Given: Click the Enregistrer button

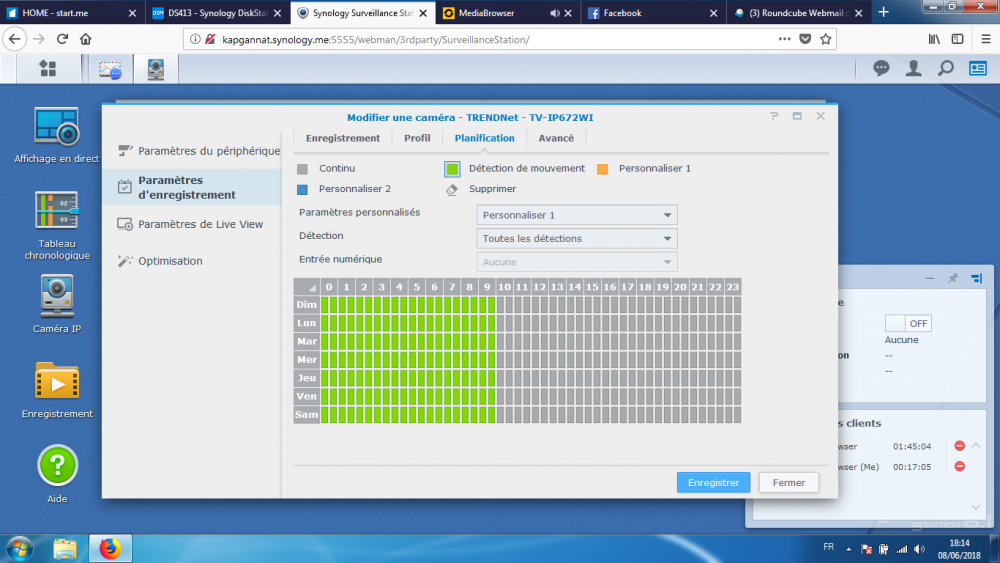Looking at the screenshot, I should point(712,482).
